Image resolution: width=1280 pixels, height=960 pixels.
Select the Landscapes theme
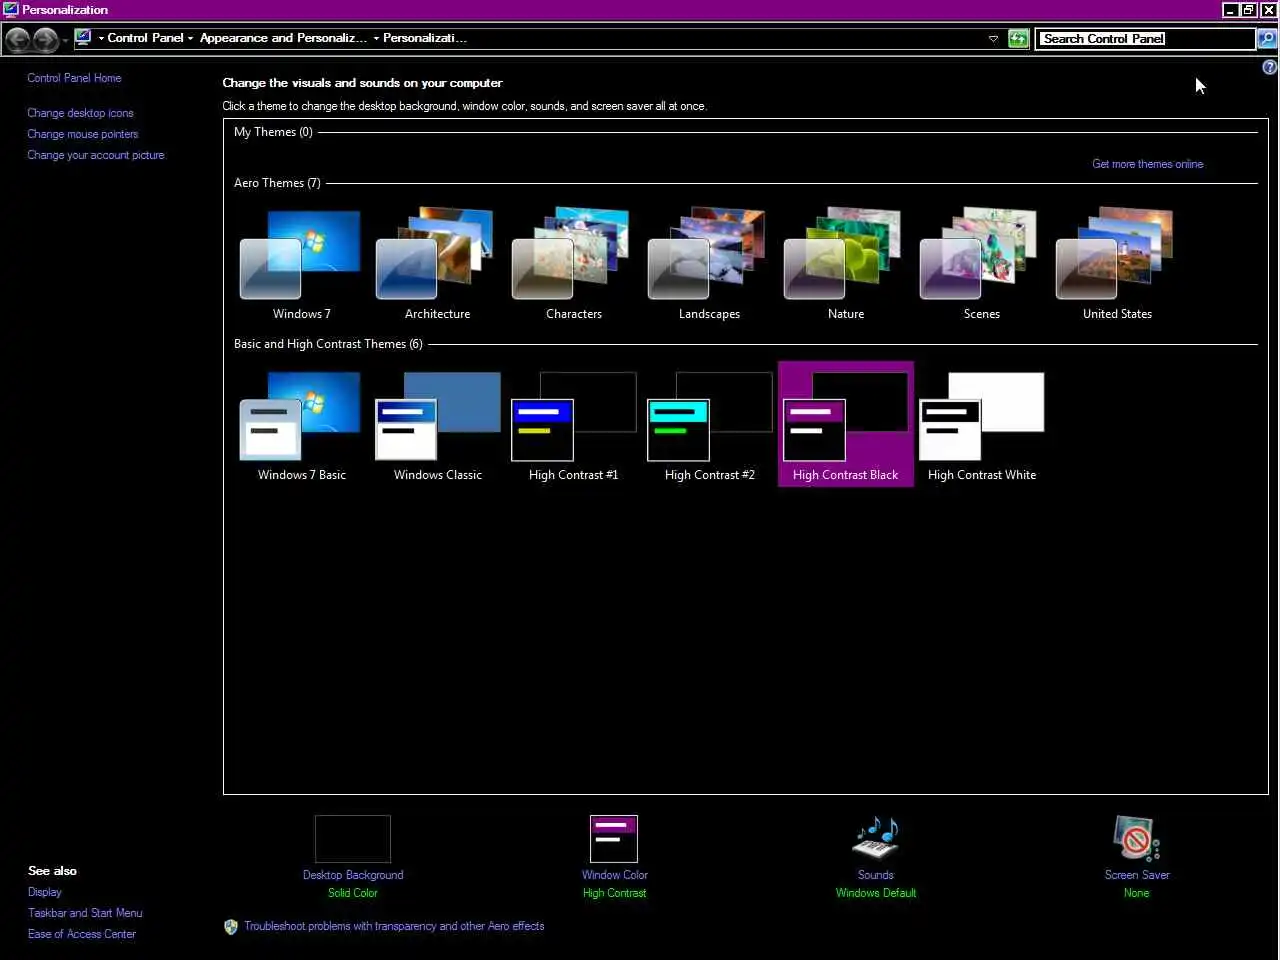pyautogui.click(x=709, y=264)
